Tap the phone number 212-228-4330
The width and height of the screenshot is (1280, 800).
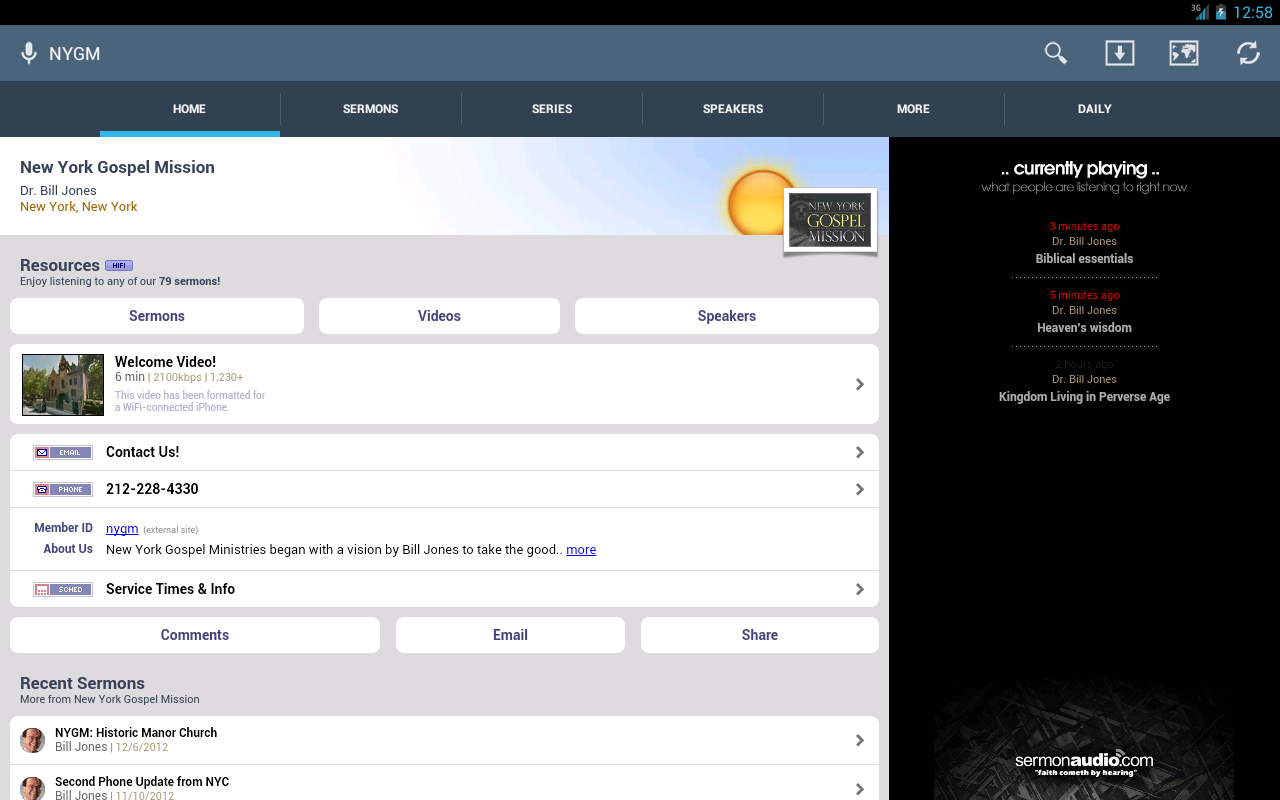tap(152, 489)
